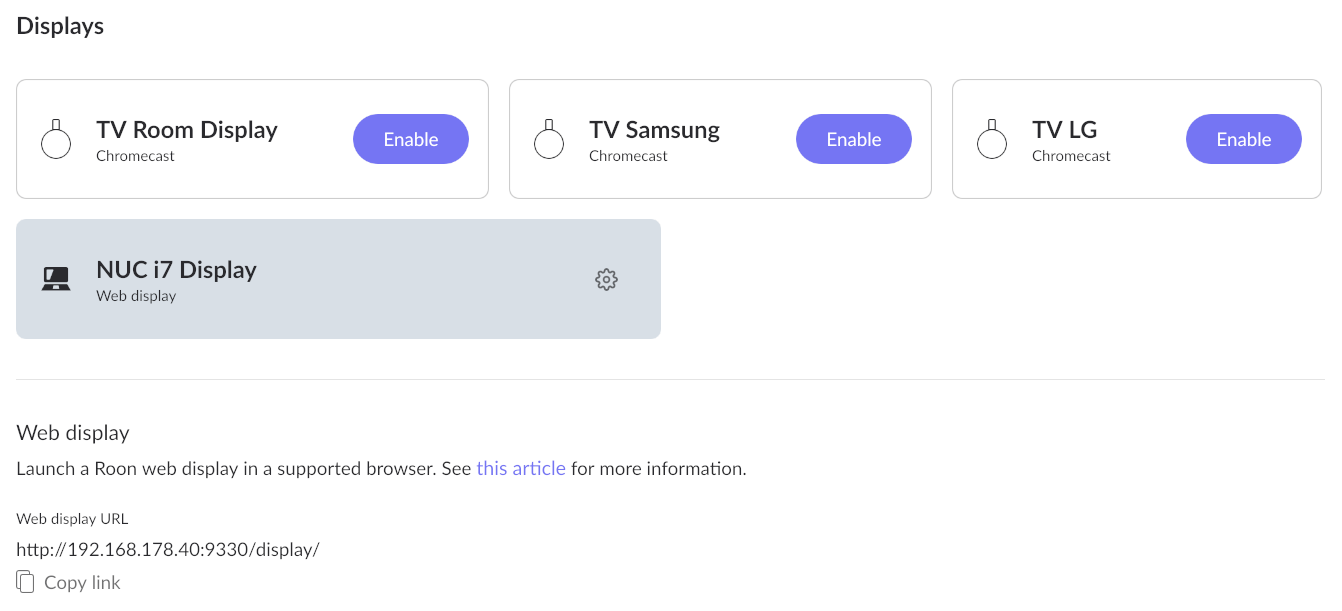Image resolution: width=1342 pixels, height=611 pixels.
Task: Click the Chromecast icon next to TV LG
Action: click(992, 139)
